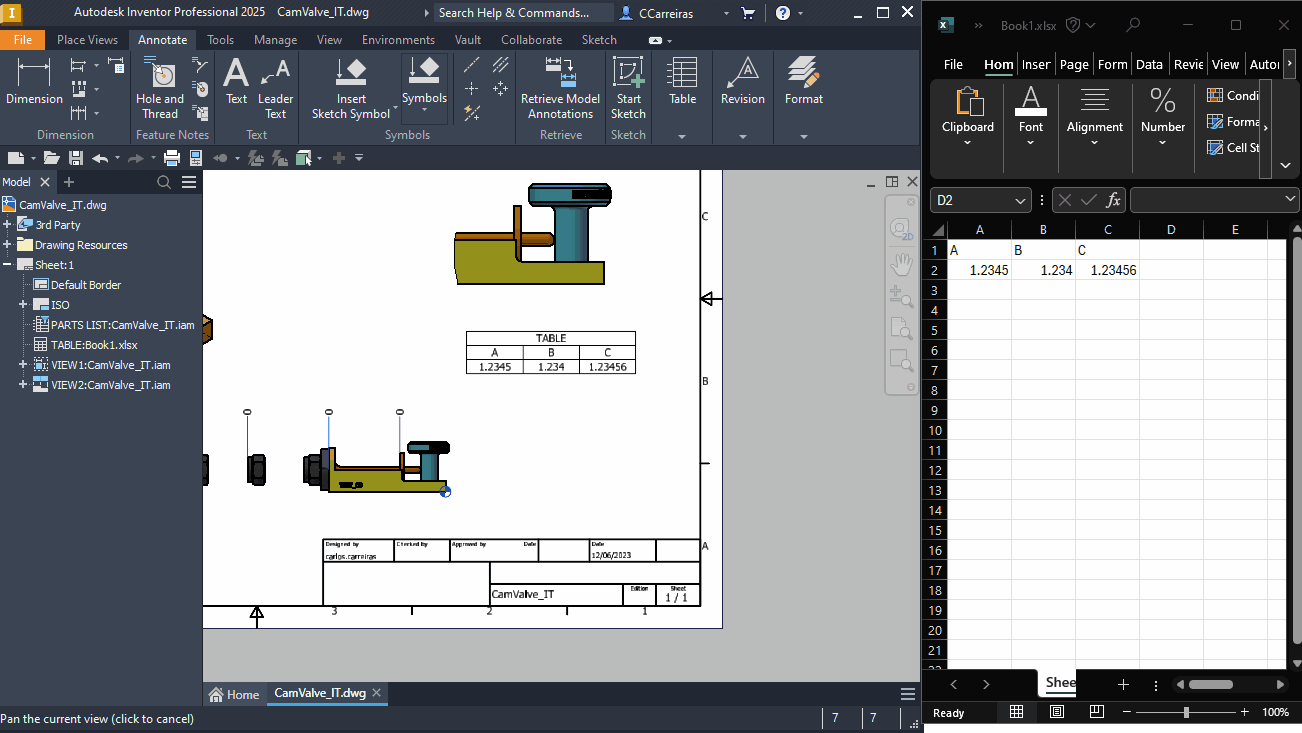Select the Leader Text tool
The height and width of the screenshot is (733, 1302).
[x=275, y=88]
